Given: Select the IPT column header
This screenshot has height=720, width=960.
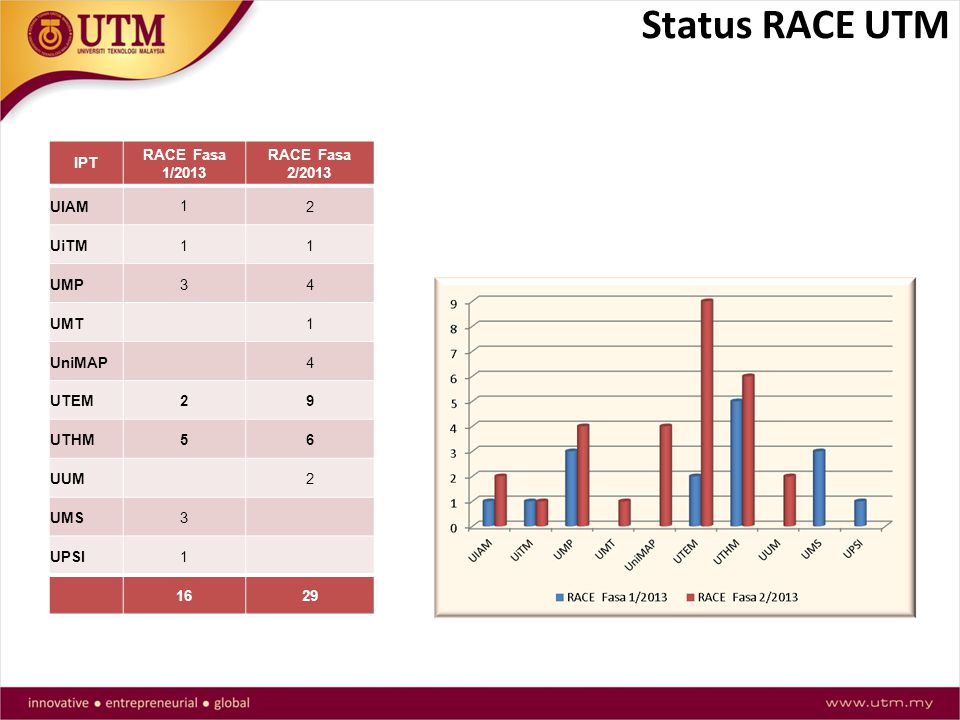Looking at the screenshot, I should tap(86, 163).
